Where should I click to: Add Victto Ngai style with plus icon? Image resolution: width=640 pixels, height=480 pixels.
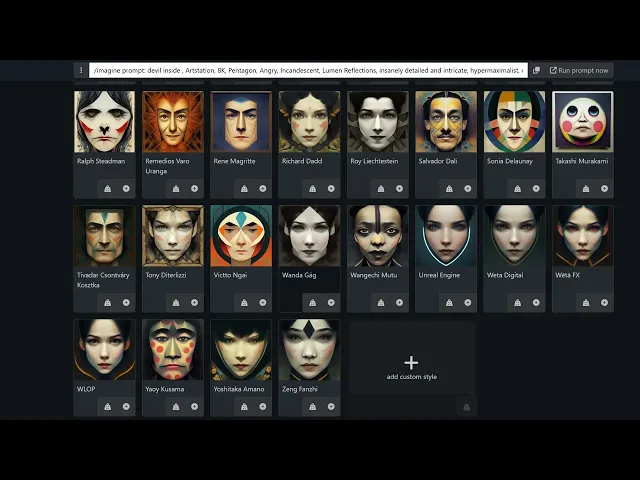[263, 302]
